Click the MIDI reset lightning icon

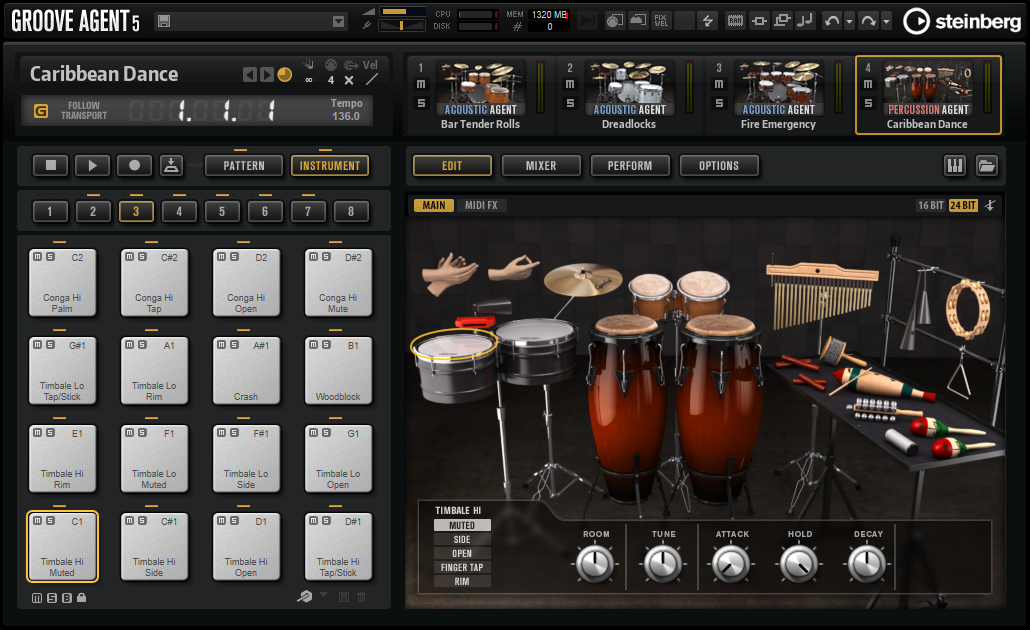707,21
